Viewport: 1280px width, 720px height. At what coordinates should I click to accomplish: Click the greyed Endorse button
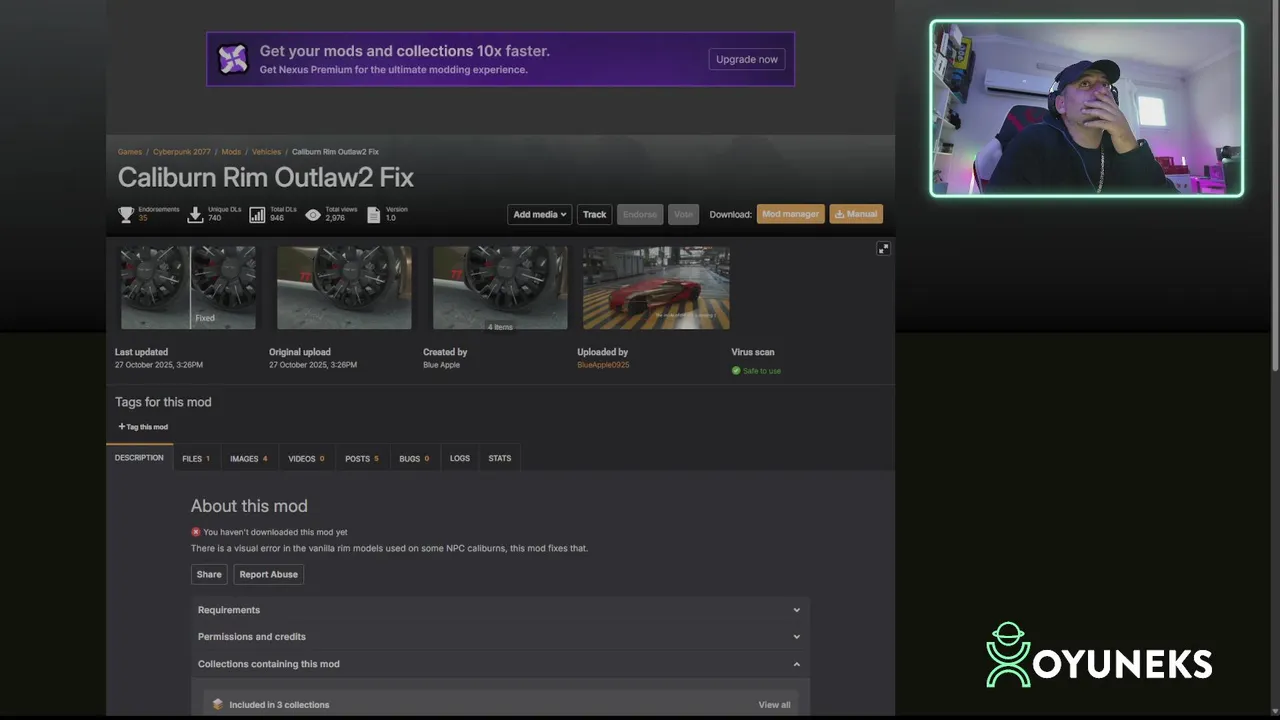pos(640,214)
